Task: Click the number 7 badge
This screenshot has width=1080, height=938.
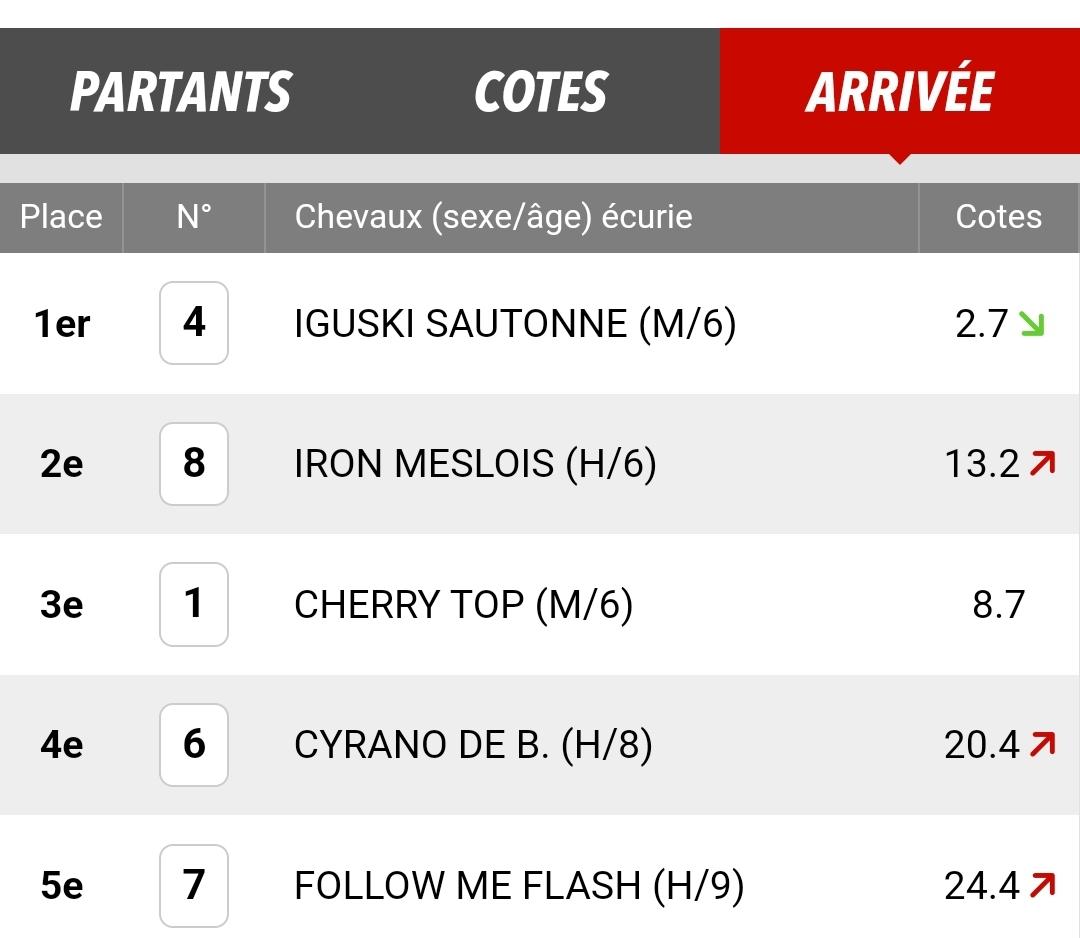Action: pyautogui.click(x=194, y=885)
